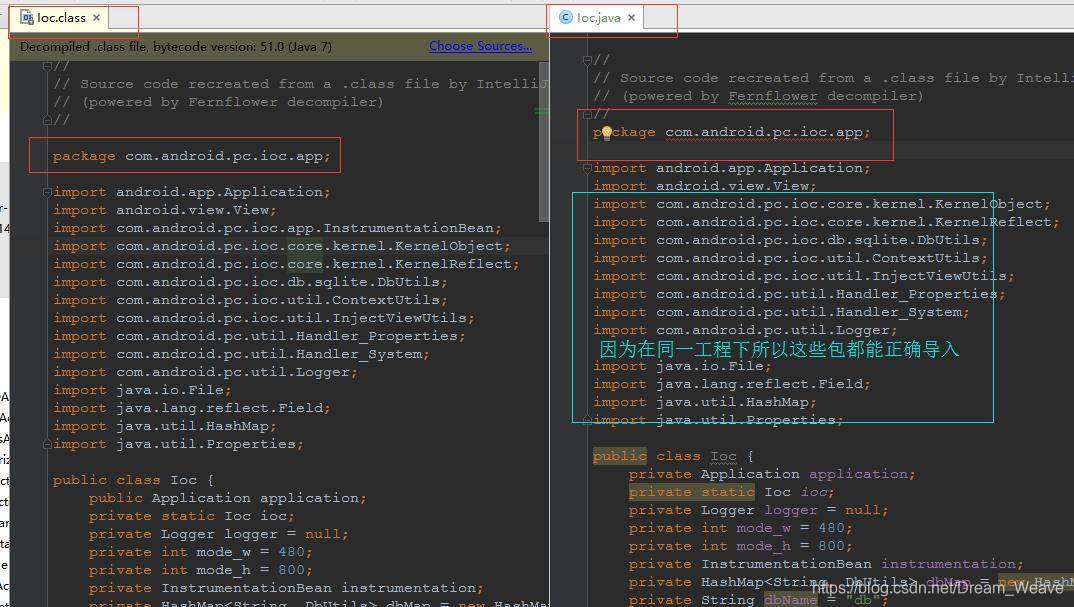Click import java.lang.reflect.Field in Ioc.class

tap(192, 408)
